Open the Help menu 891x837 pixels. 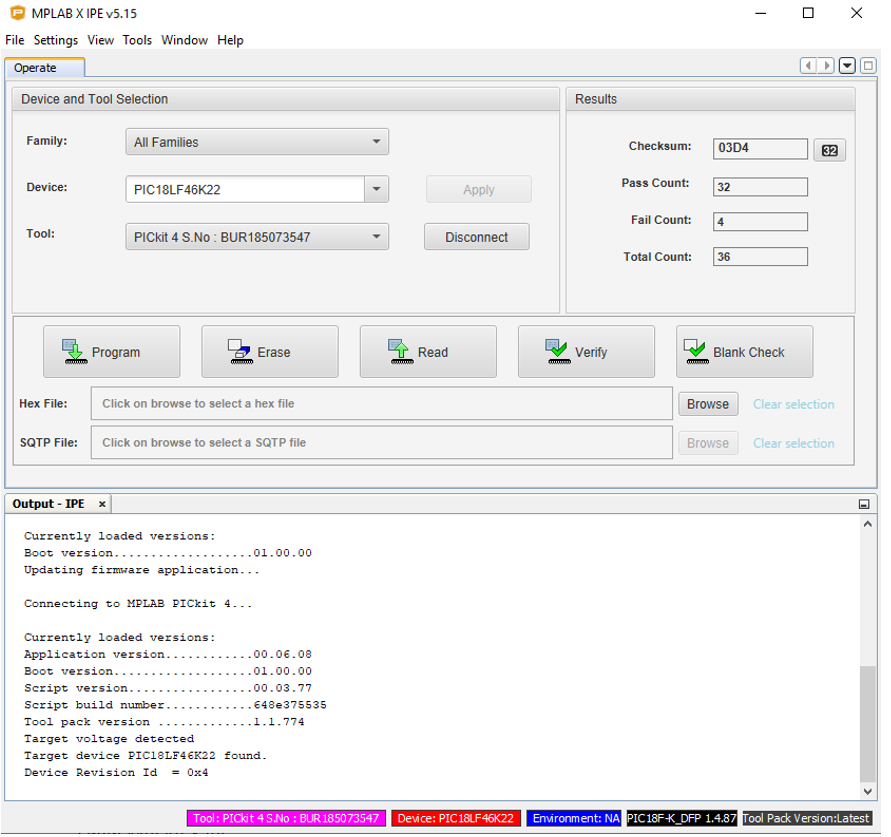click(230, 40)
